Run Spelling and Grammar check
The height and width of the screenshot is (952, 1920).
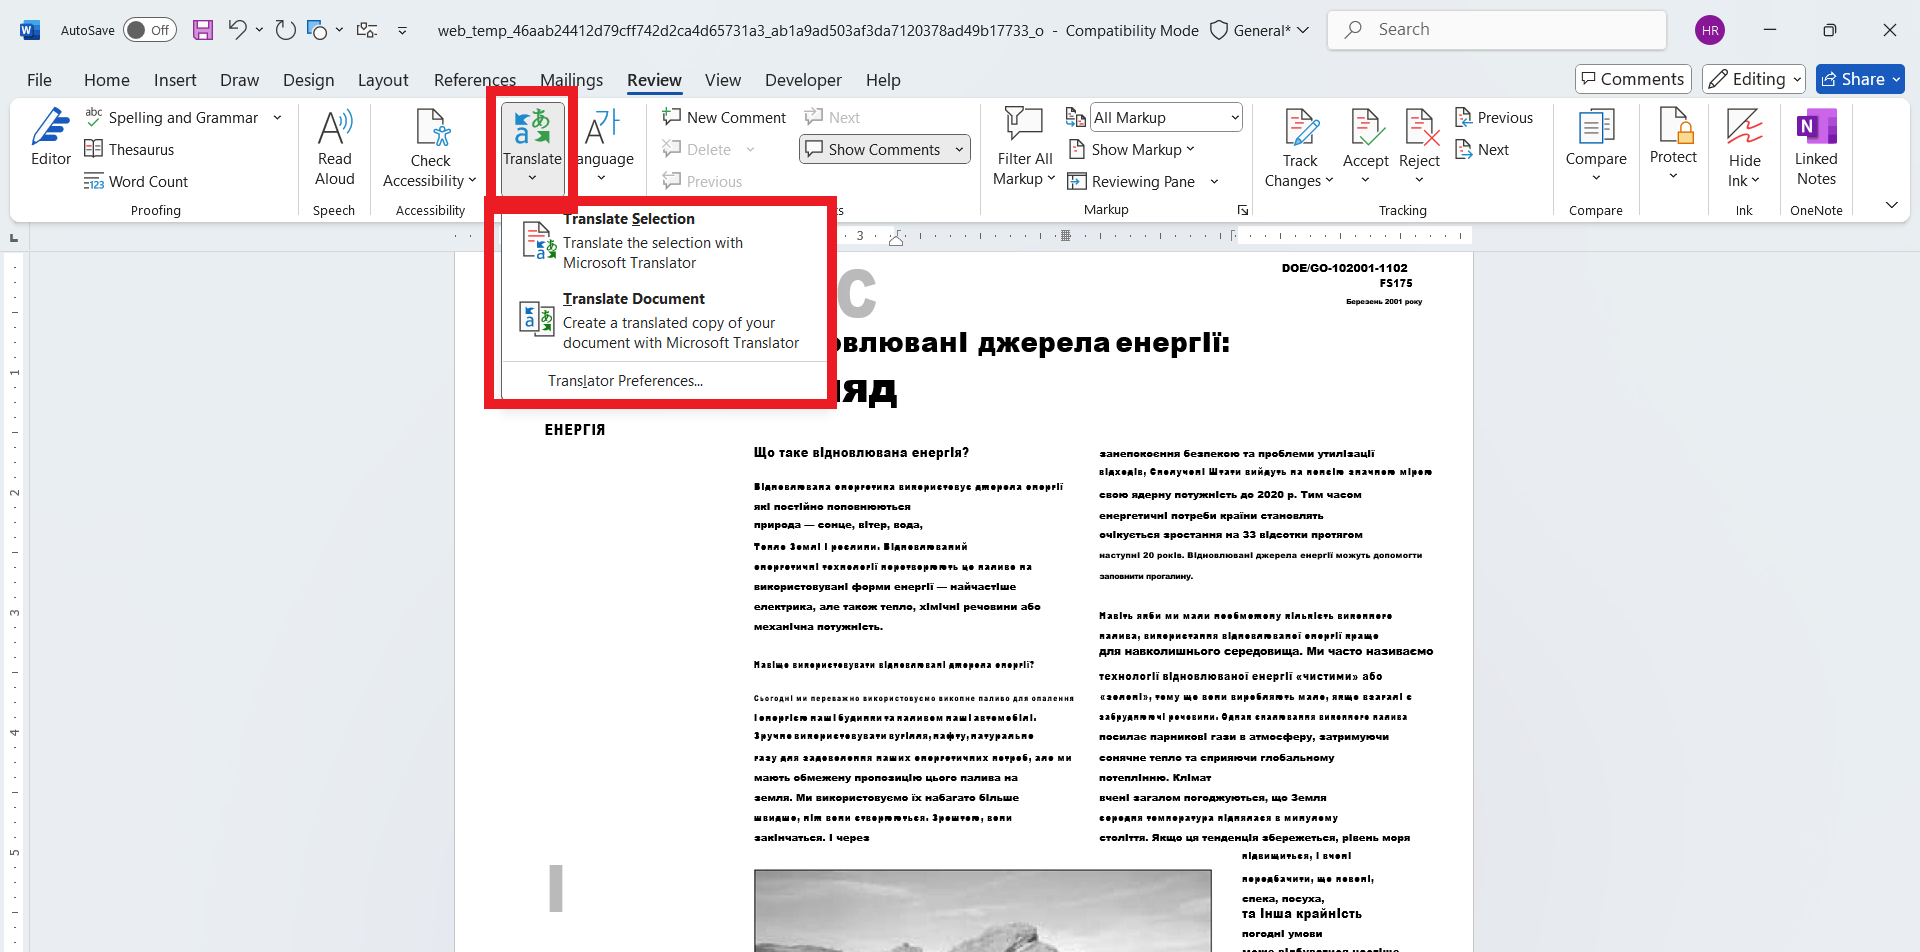point(171,118)
